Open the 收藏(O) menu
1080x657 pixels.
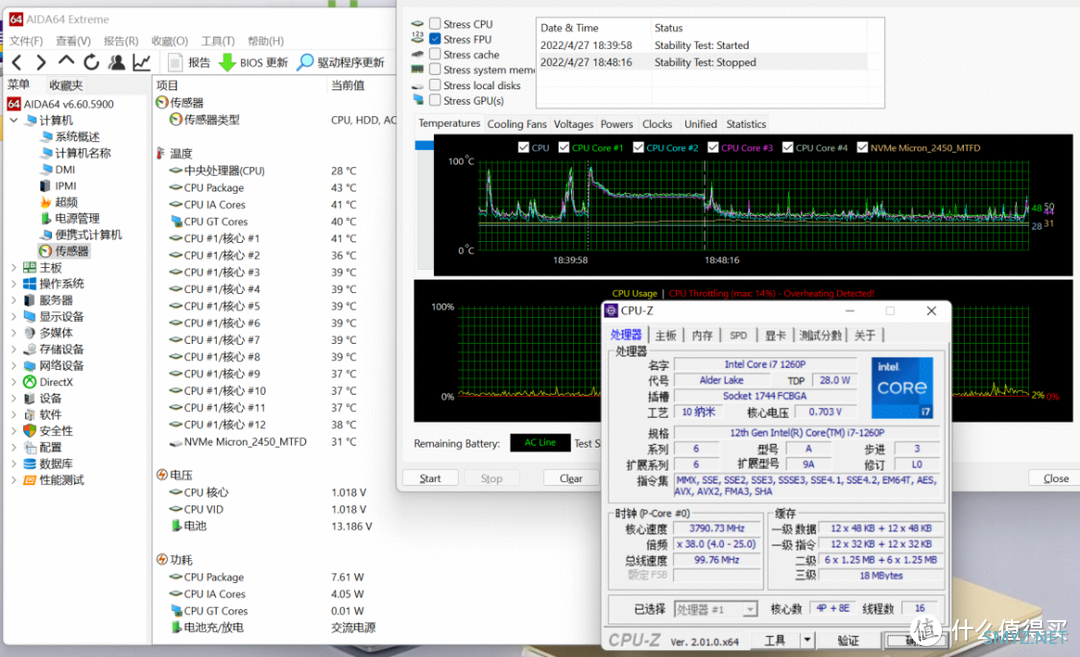[169, 41]
